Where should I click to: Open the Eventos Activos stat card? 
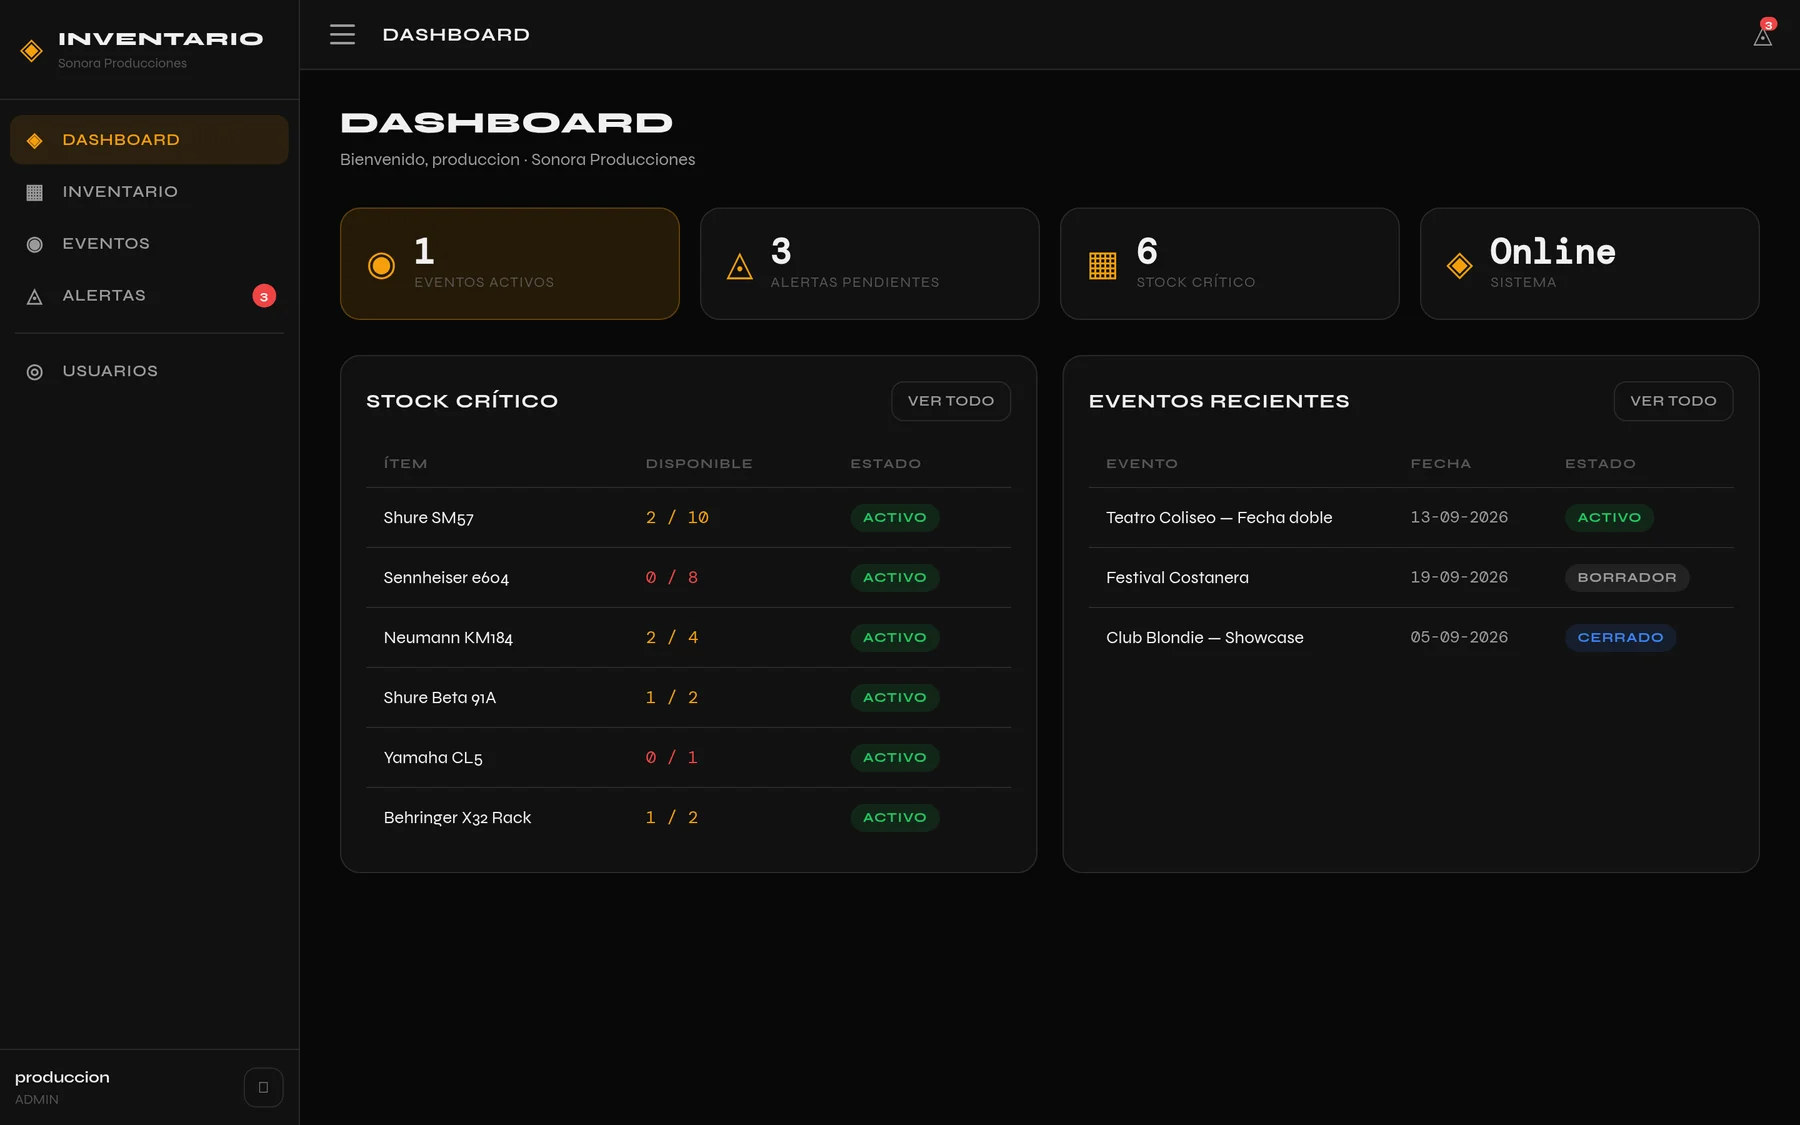coord(510,264)
